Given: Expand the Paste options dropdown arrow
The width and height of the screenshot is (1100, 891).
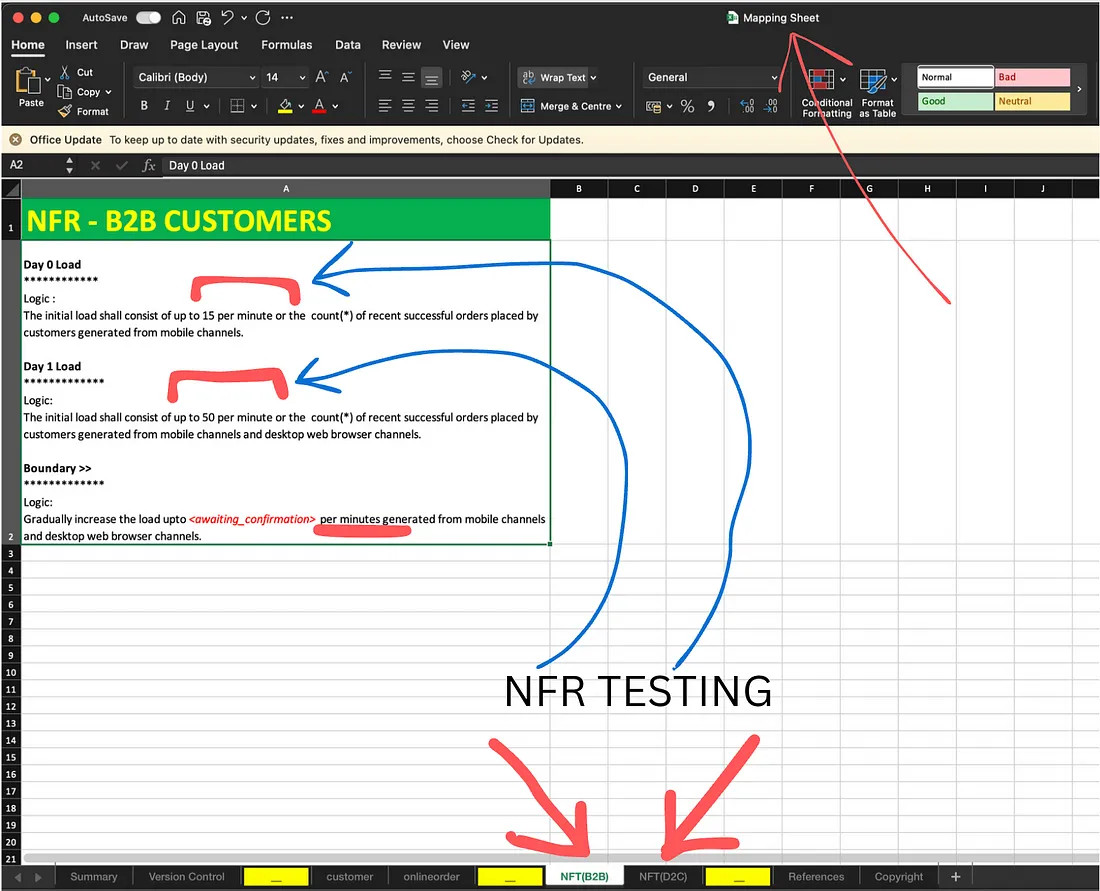Looking at the screenshot, I should [x=48, y=79].
